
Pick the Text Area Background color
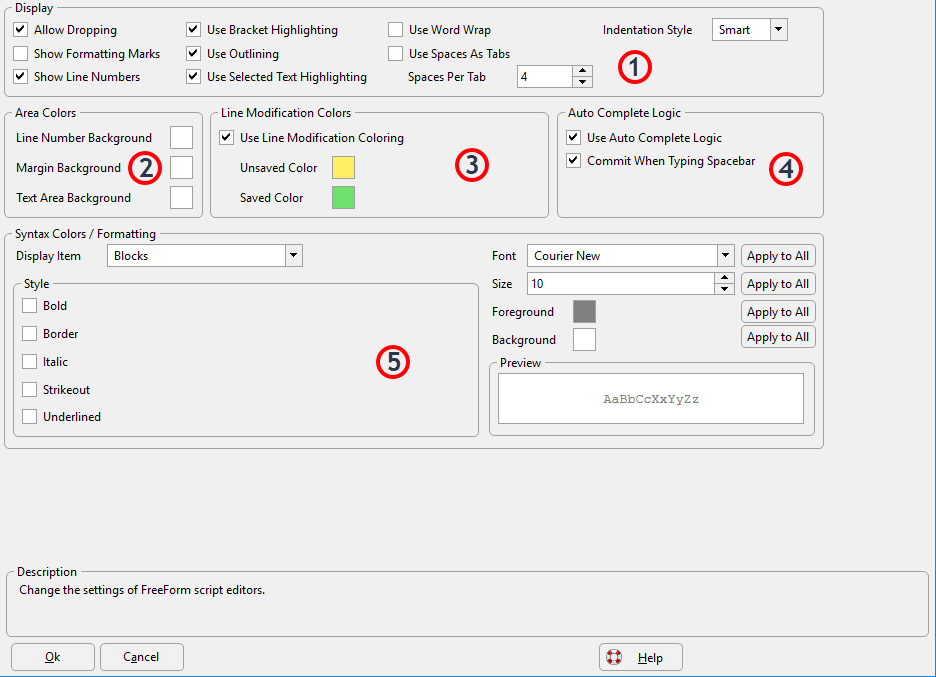(181, 197)
